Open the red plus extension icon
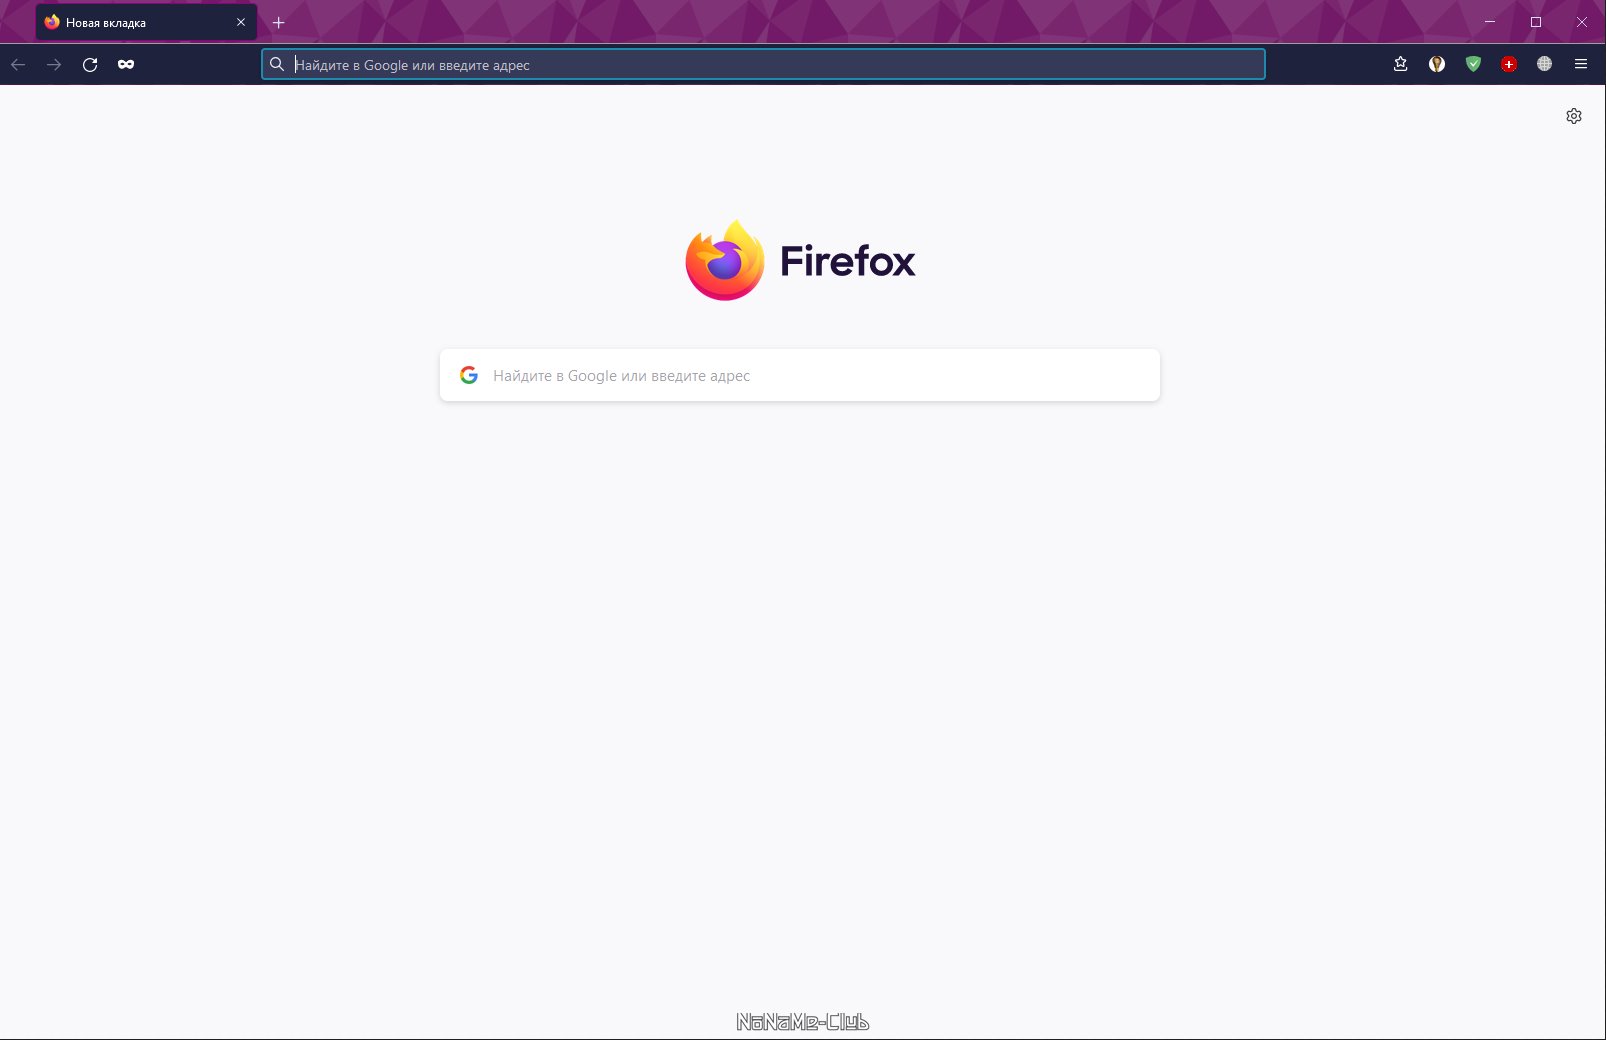Viewport: 1606px width, 1040px height. 1509,64
